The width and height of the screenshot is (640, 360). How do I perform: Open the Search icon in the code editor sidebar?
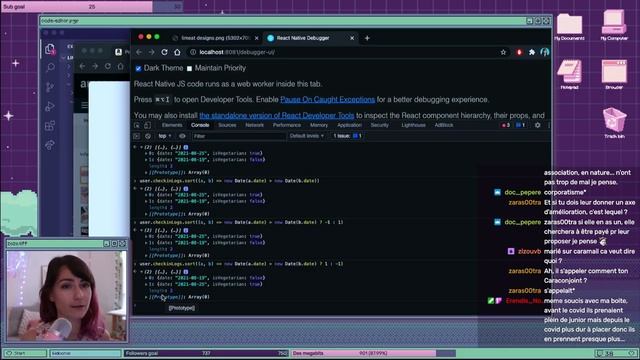coord(50,67)
